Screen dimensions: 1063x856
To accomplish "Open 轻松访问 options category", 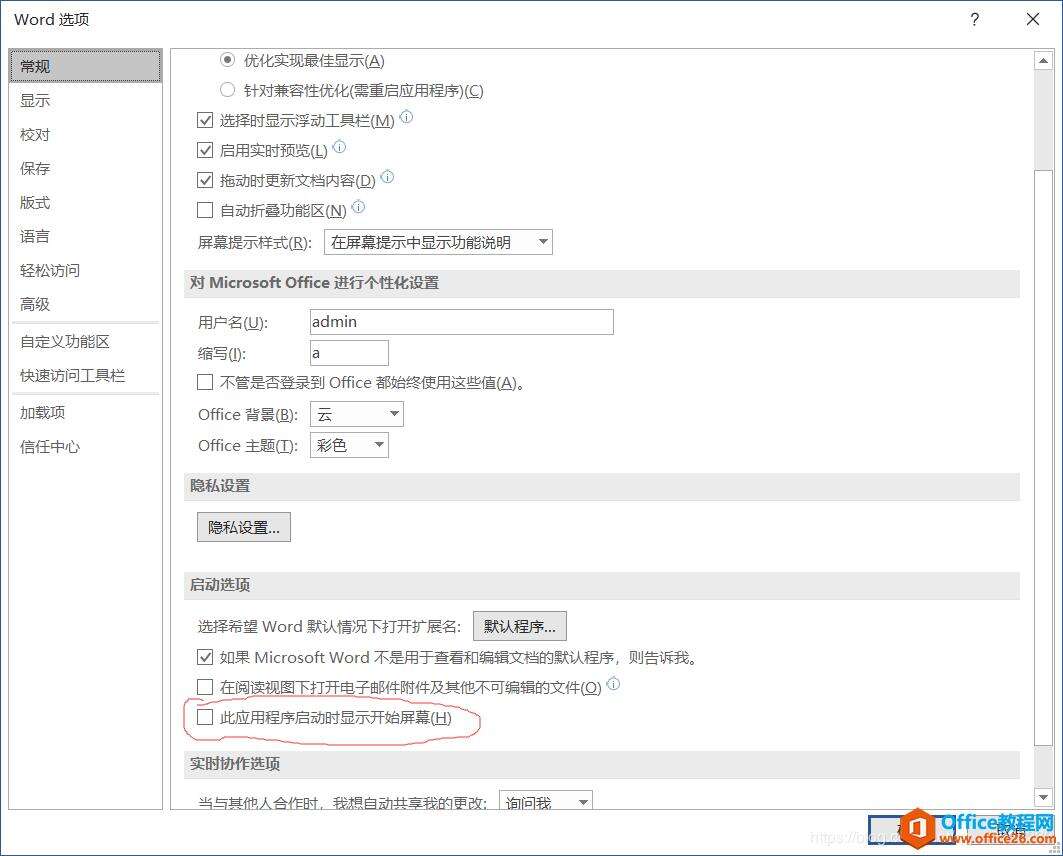I will click(x=85, y=270).
